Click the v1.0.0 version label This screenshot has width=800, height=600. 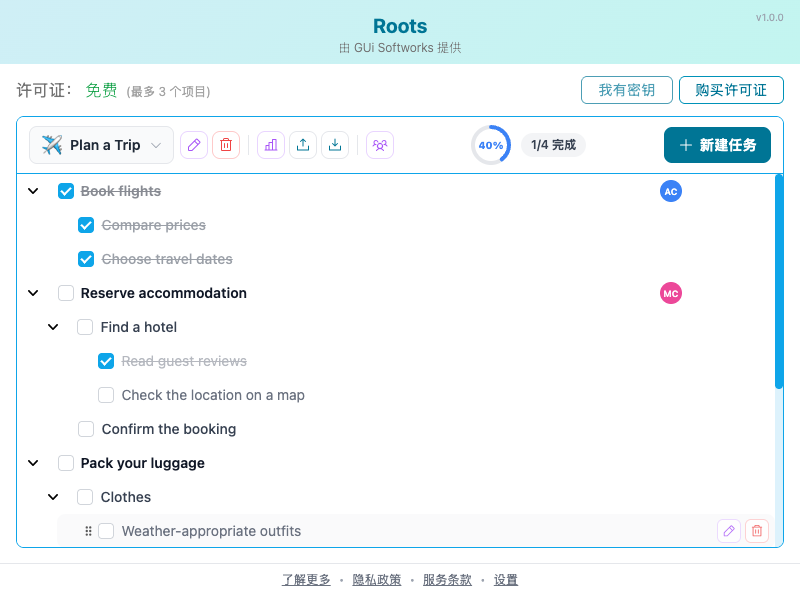coord(769,18)
